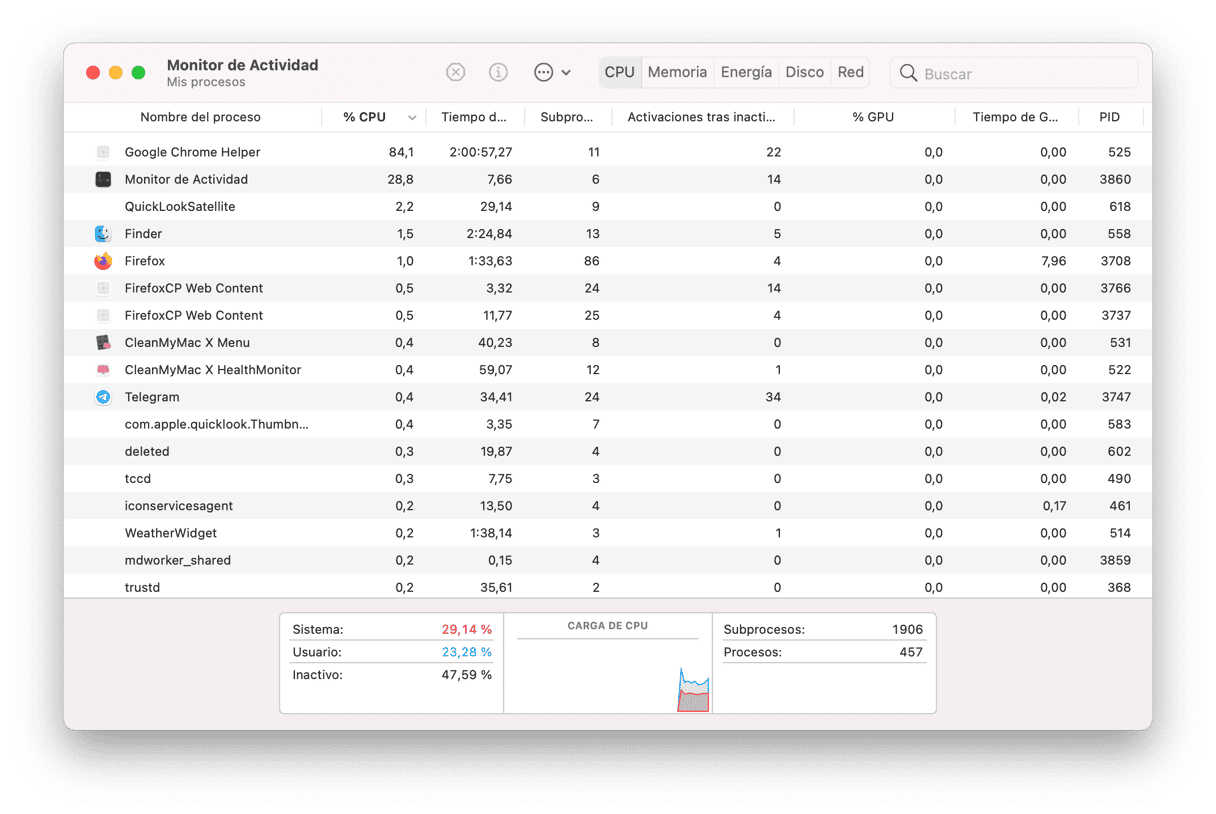Click the Monitor de Actividad process icon
The height and width of the screenshot is (814, 1216).
coord(103,179)
